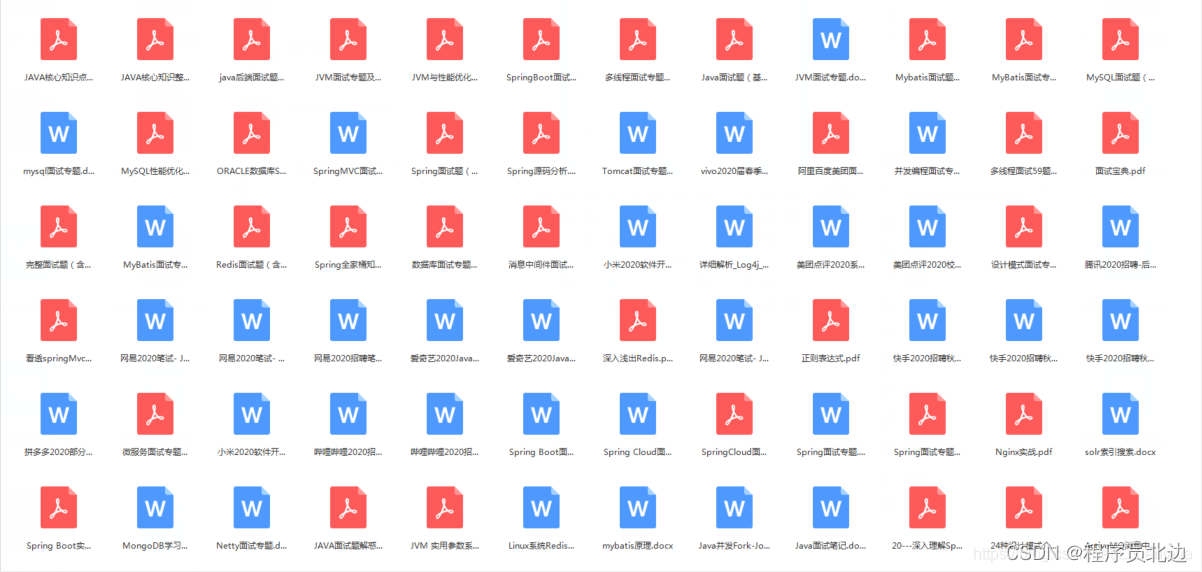Open the 深入浅出Redis.p PDF icon

(x=638, y=320)
